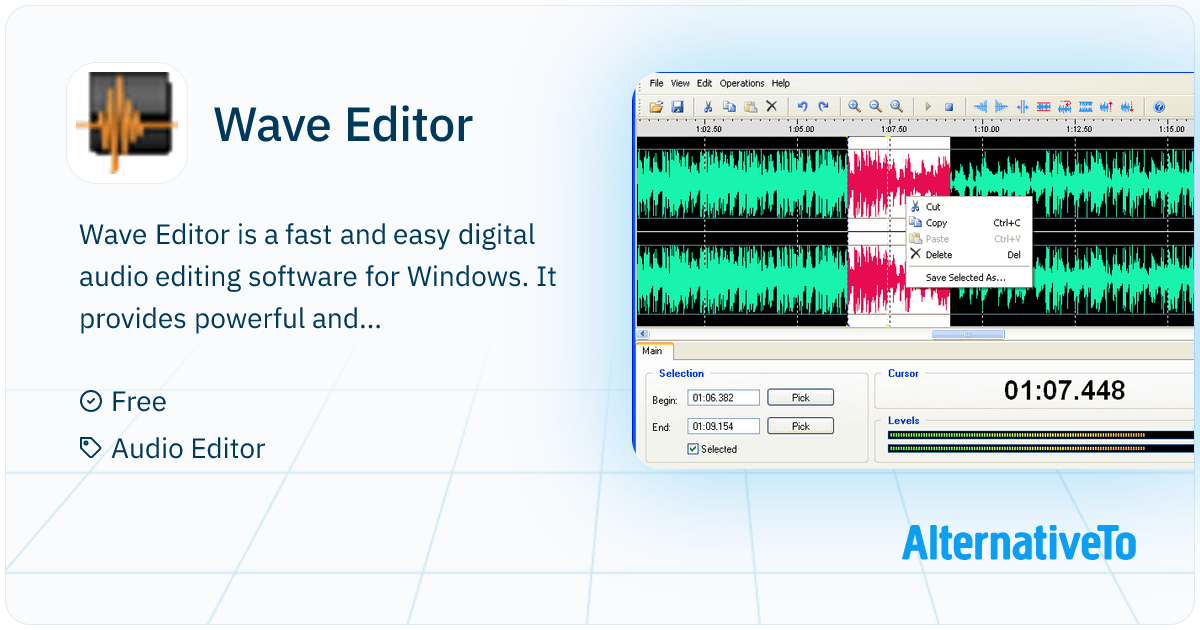The width and height of the screenshot is (1200, 630).
Task: Click the blue banded waveform icon
Action: [1086, 107]
